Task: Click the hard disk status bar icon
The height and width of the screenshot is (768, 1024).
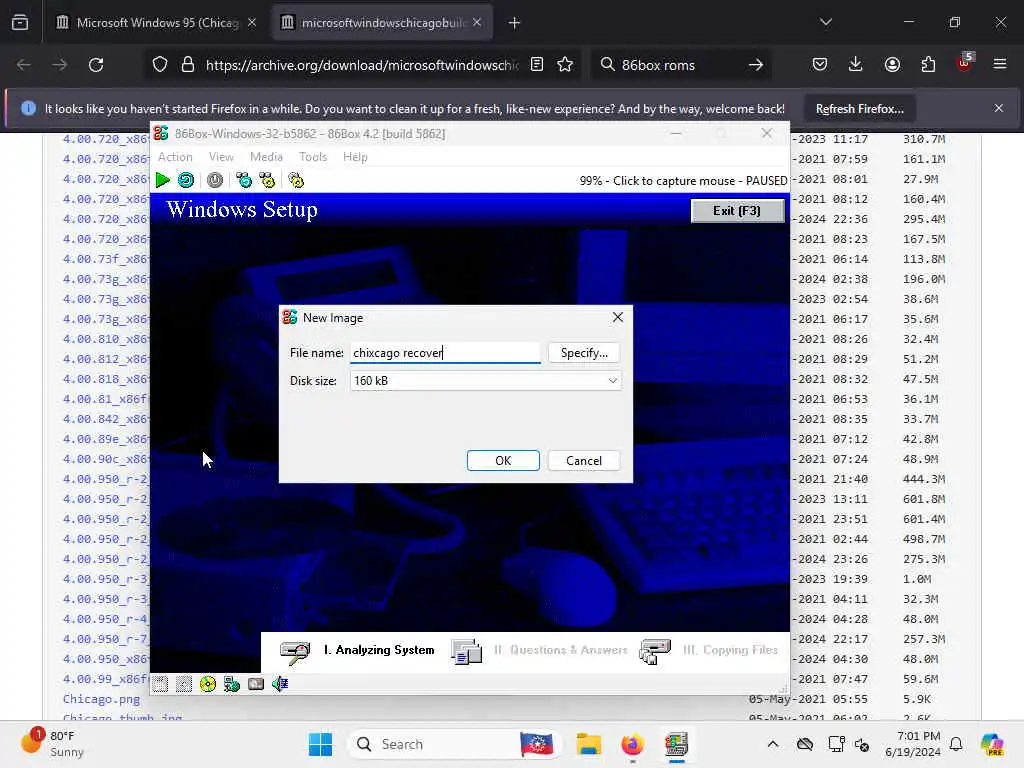Action: (256, 684)
